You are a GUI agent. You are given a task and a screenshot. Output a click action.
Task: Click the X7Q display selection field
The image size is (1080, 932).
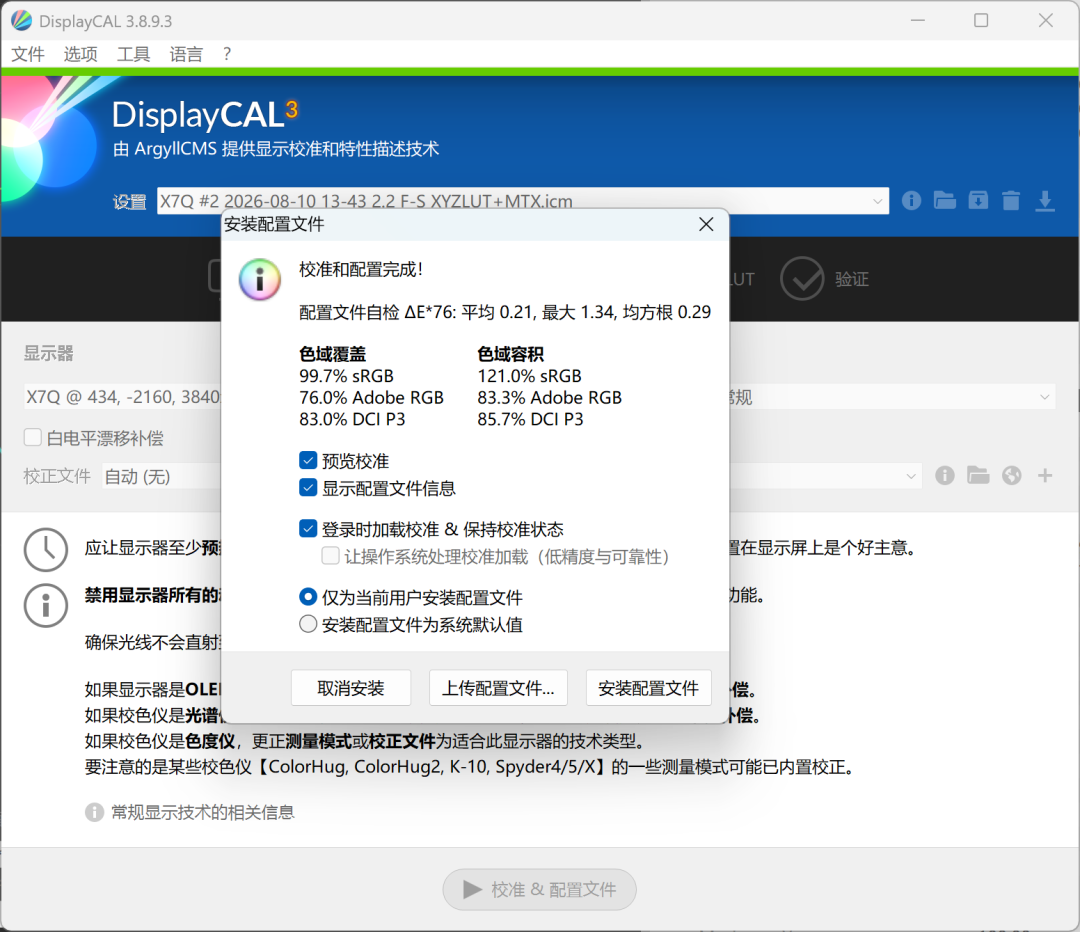point(123,397)
